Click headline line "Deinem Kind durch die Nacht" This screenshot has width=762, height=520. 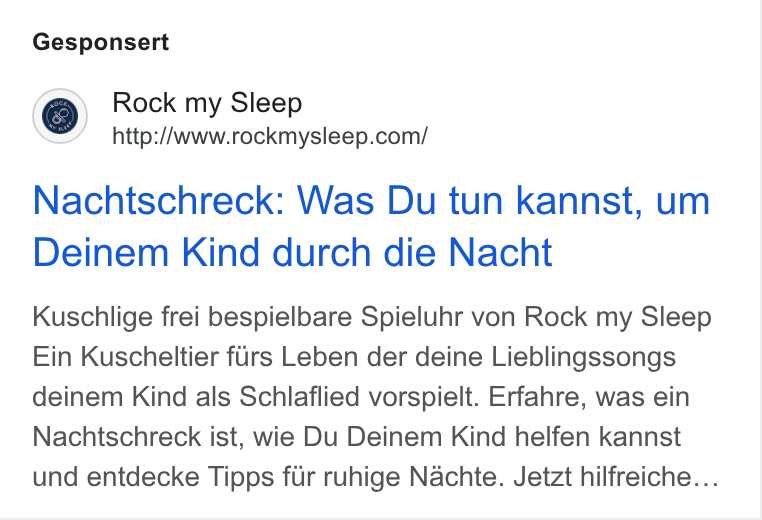click(293, 252)
